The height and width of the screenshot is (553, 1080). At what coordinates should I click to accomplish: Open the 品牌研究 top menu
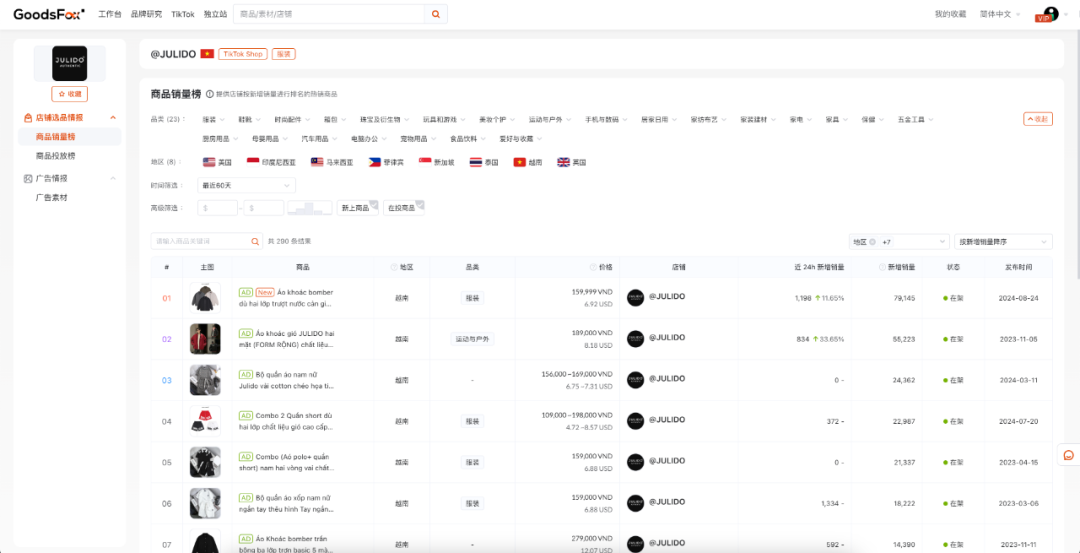coord(146,14)
